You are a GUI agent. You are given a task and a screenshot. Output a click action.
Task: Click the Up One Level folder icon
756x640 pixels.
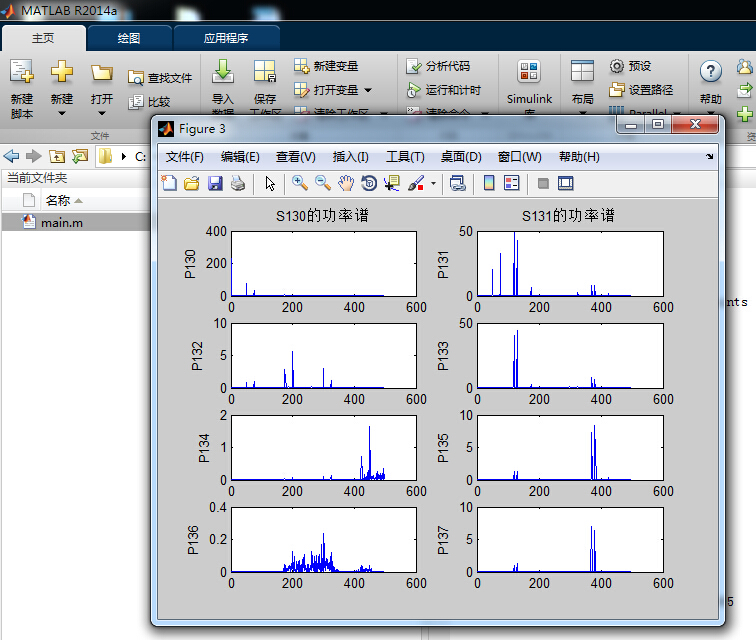point(57,156)
